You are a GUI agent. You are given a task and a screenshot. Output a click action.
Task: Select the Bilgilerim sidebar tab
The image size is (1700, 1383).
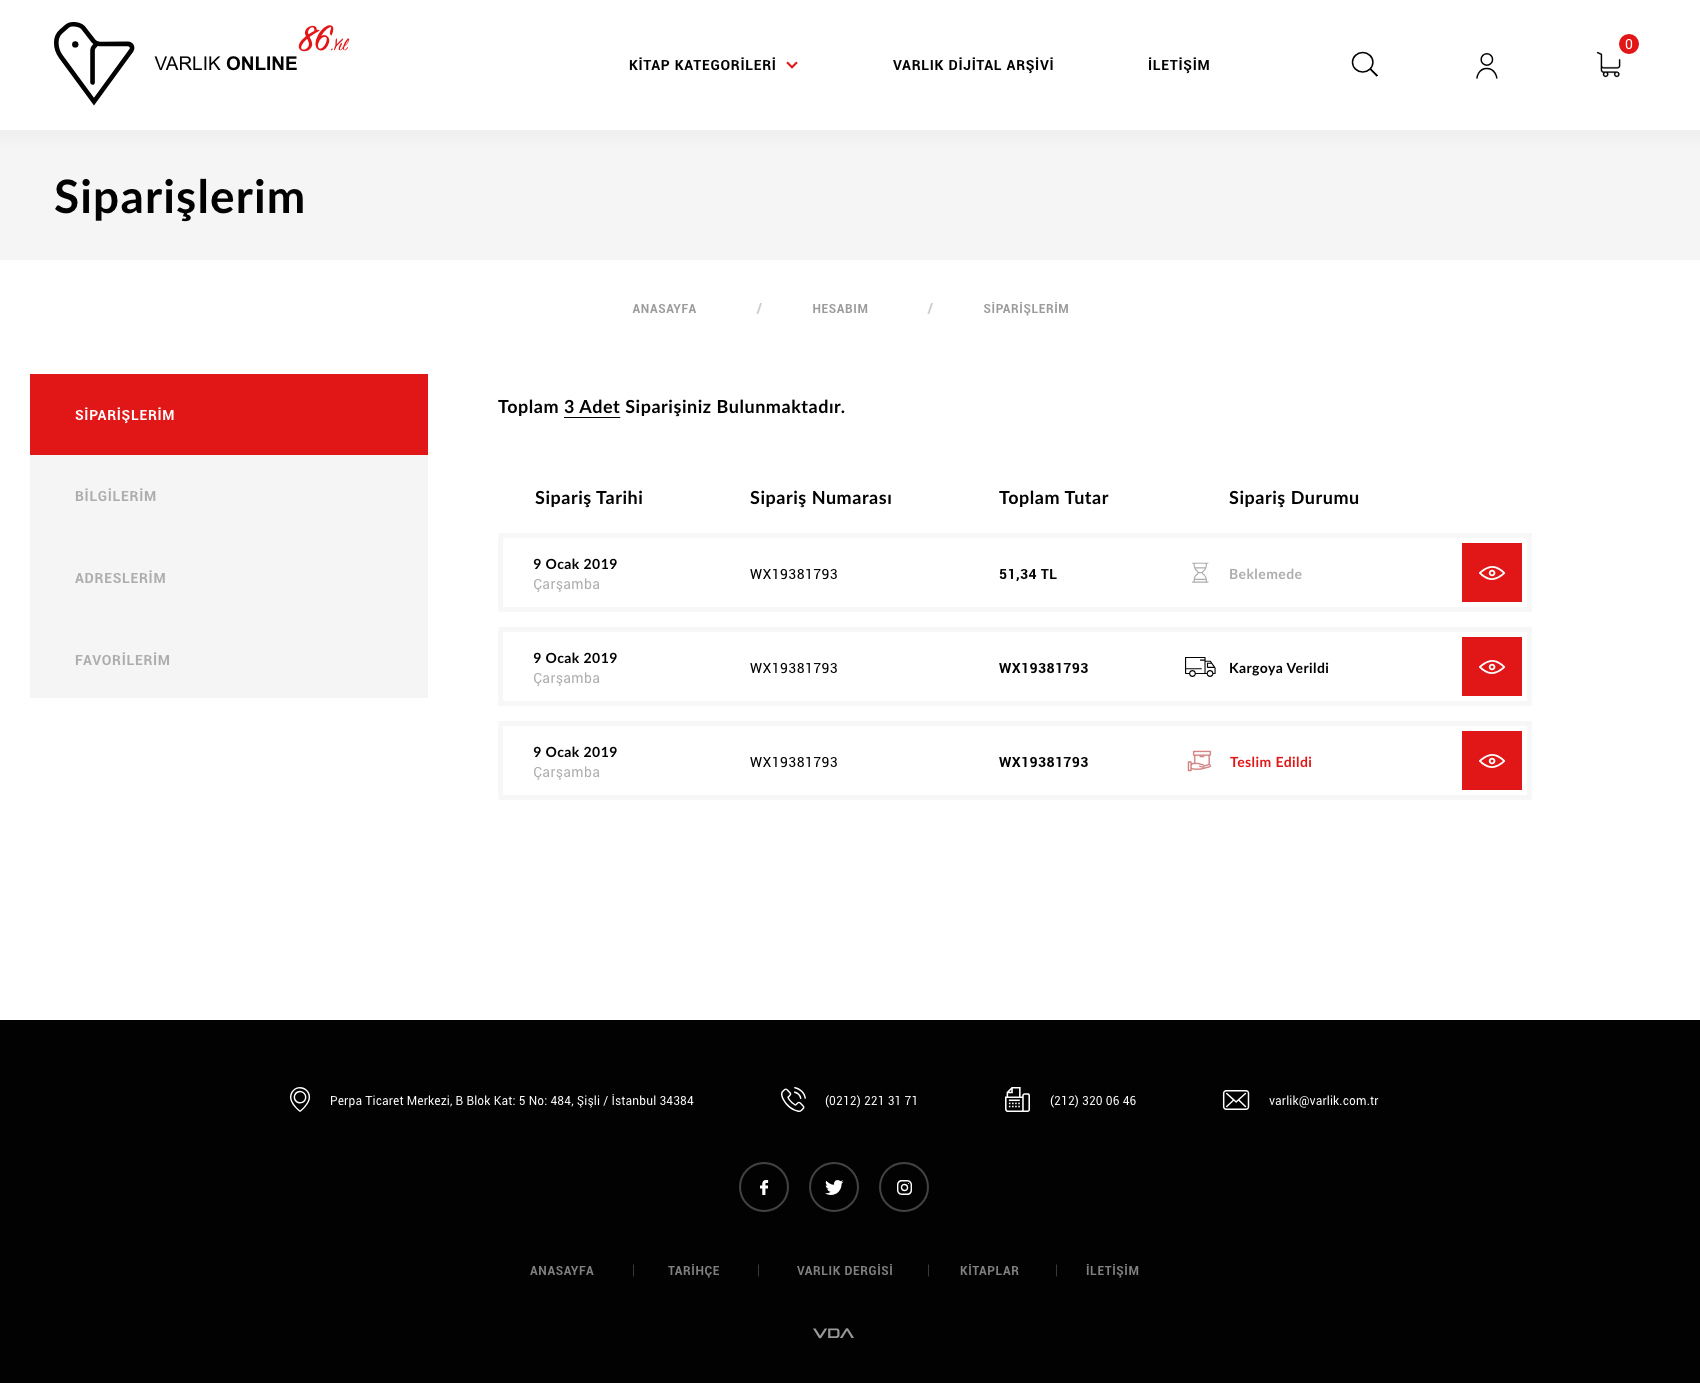tap(229, 496)
